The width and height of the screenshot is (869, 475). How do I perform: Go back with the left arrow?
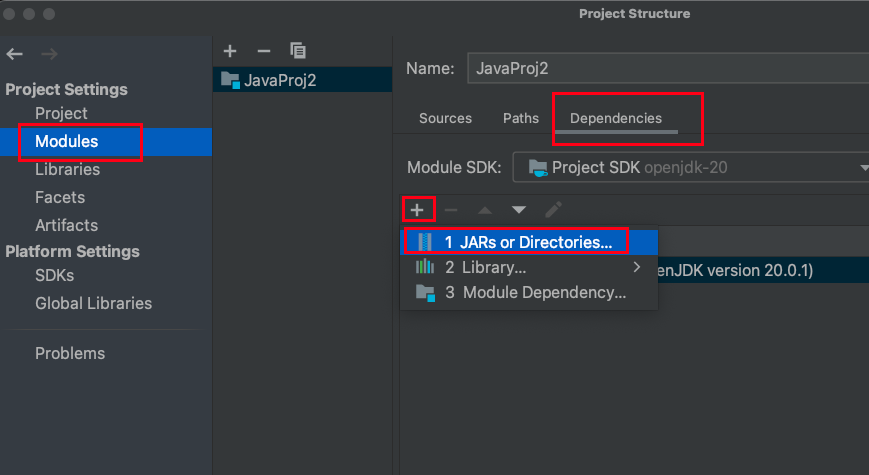tap(14, 54)
